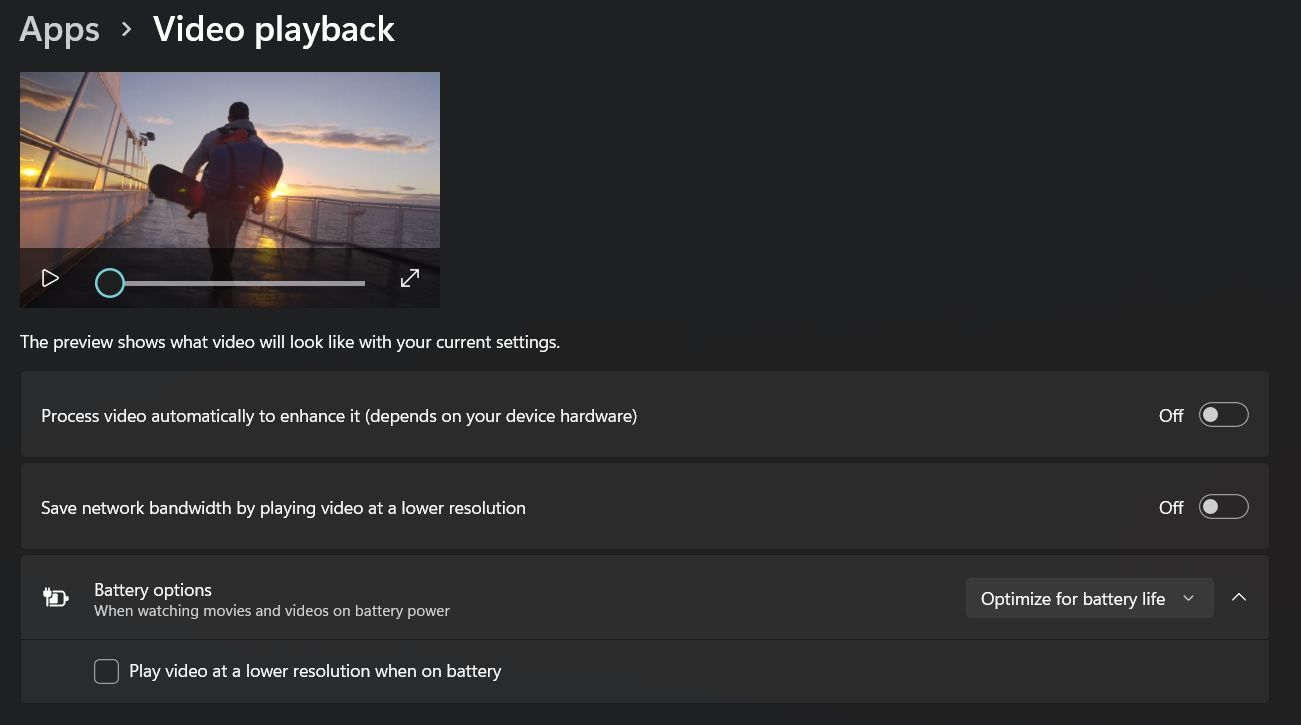The width and height of the screenshot is (1301, 725).
Task: Click the 'Video playback' breadcrumb title
Action: (x=273, y=29)
